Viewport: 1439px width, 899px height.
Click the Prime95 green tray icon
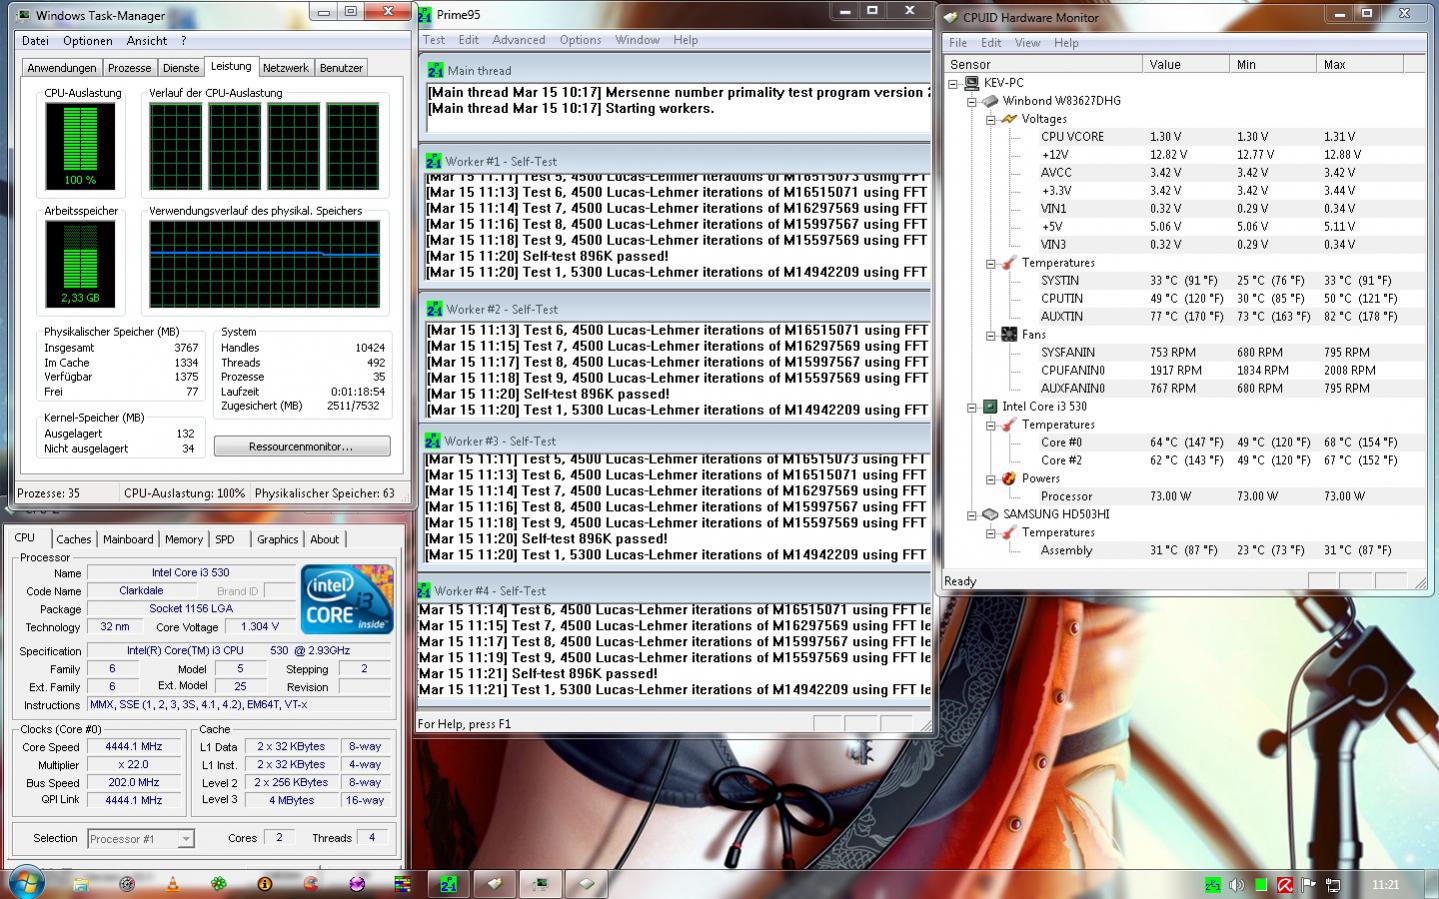(1213, 885)
